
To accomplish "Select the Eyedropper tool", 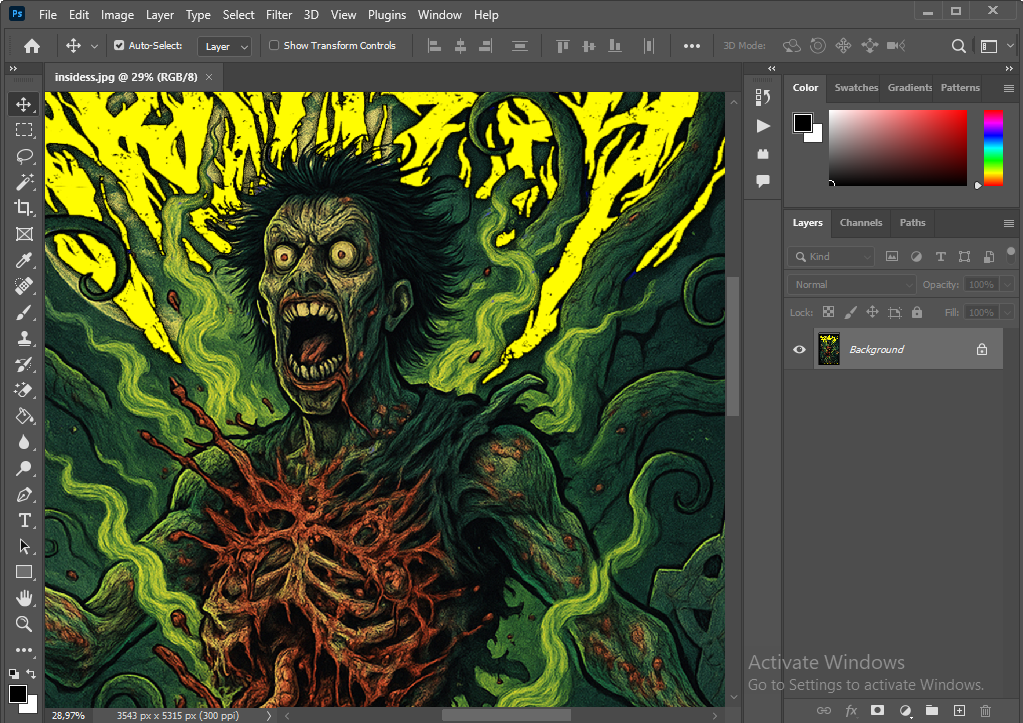I will click(x=24, y=260).
